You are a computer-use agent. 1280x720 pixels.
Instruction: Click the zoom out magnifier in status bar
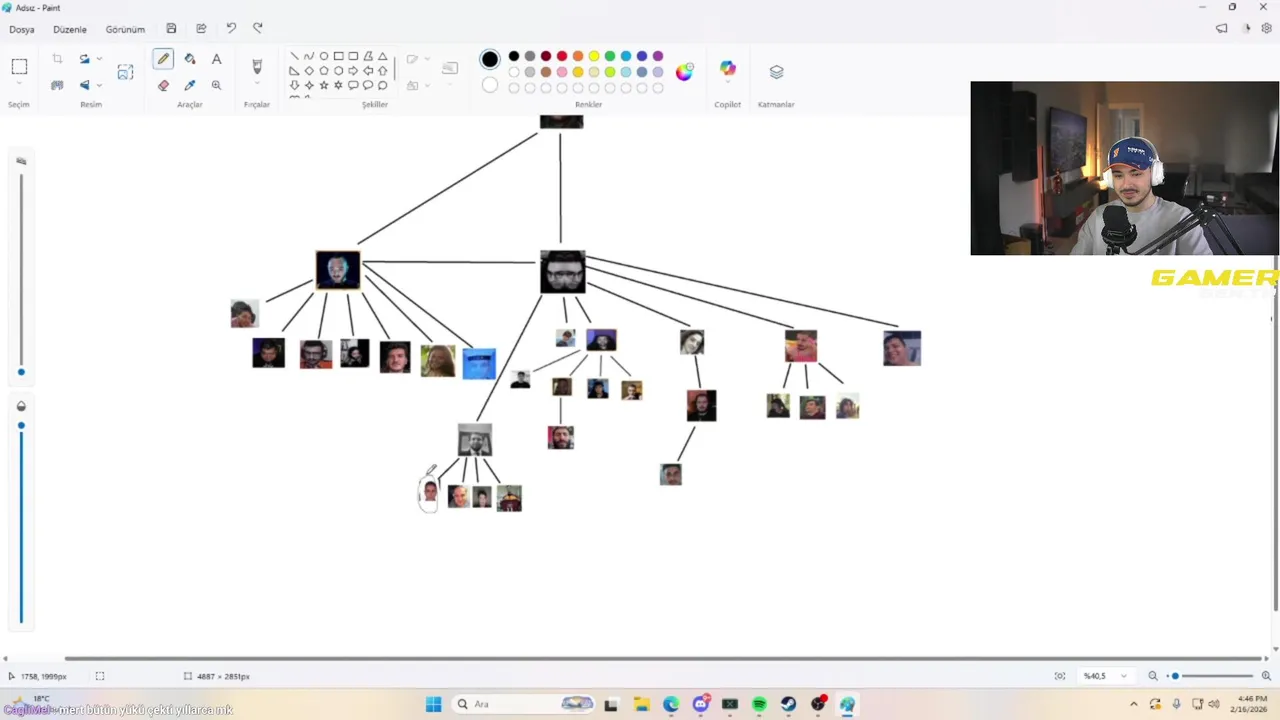click(1153, 676)
